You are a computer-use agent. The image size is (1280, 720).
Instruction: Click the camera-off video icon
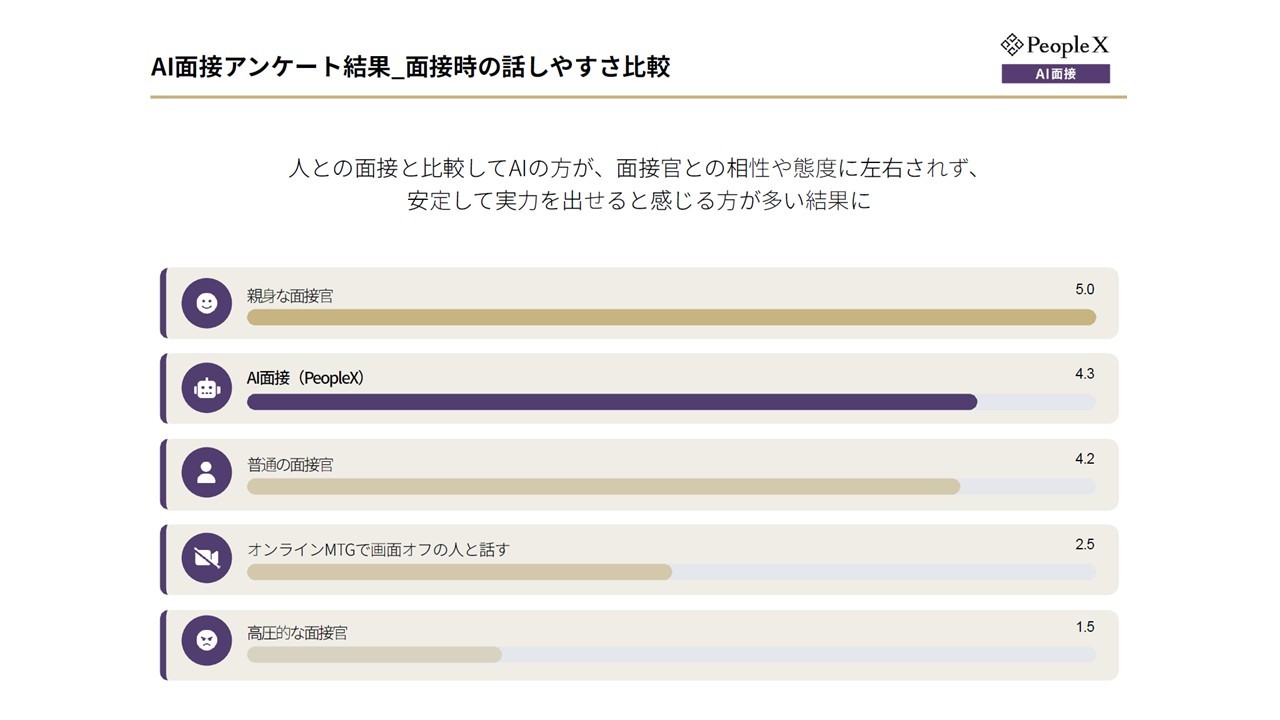tap(207, 558)
